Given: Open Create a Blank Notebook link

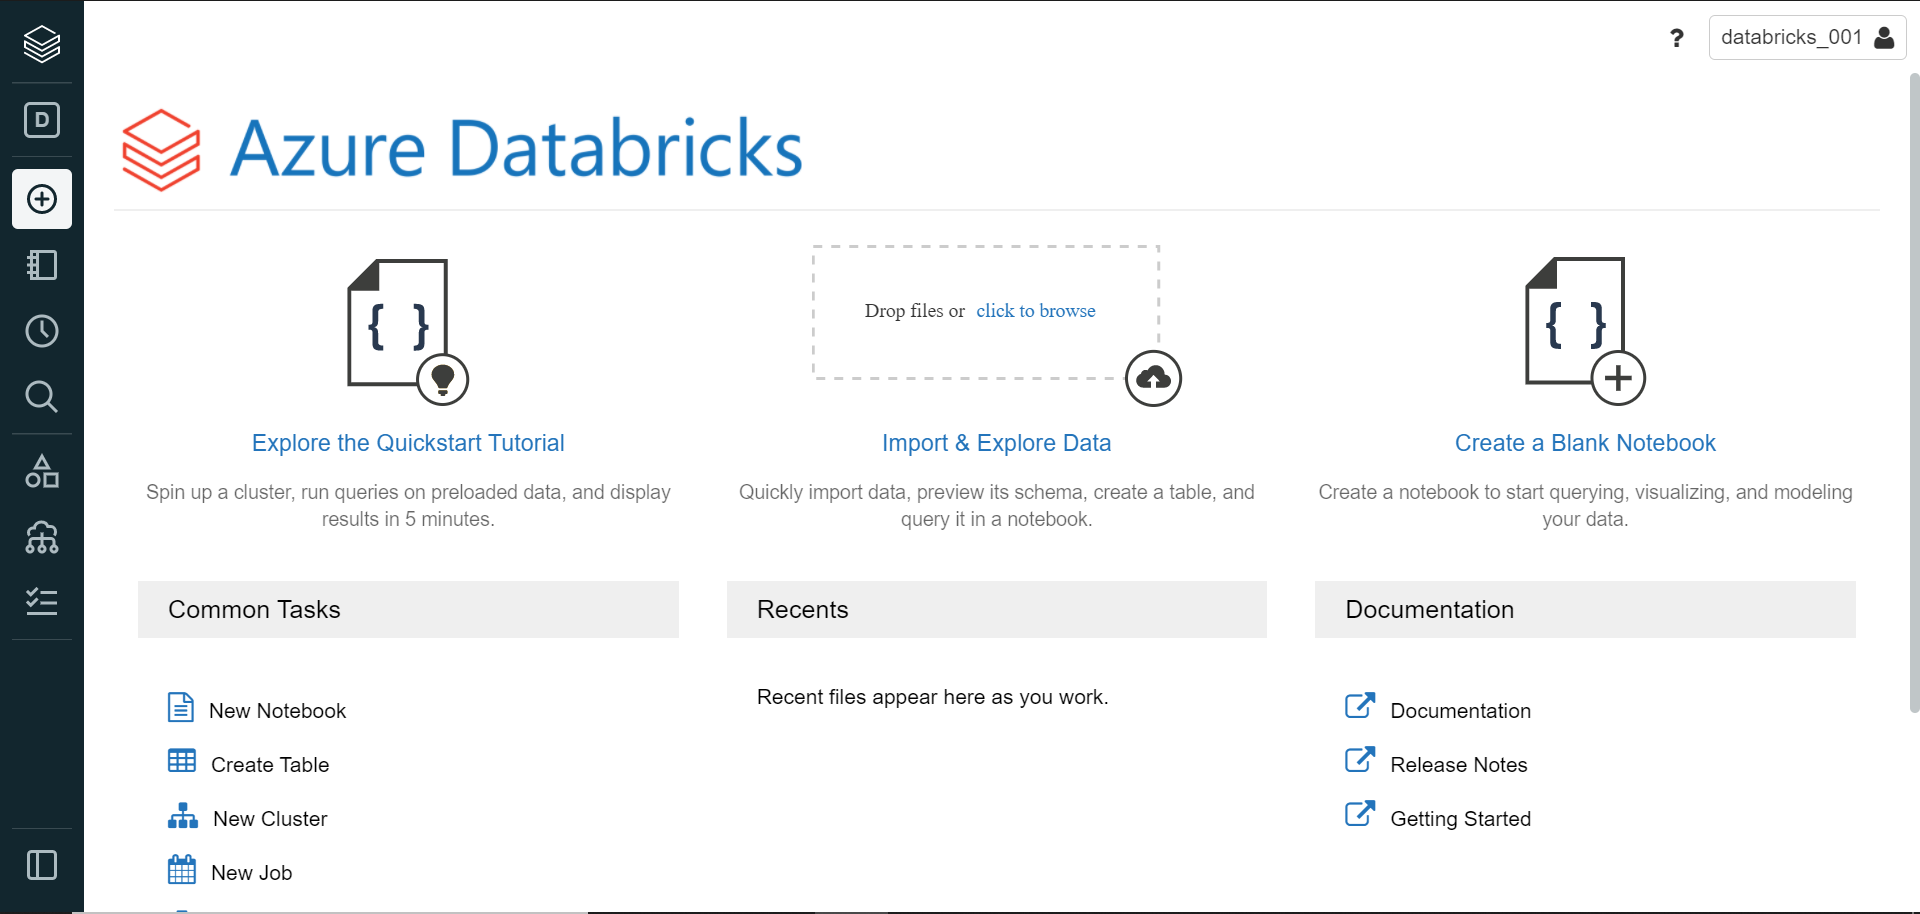Looking at the screenshot, I should 1585,443.
